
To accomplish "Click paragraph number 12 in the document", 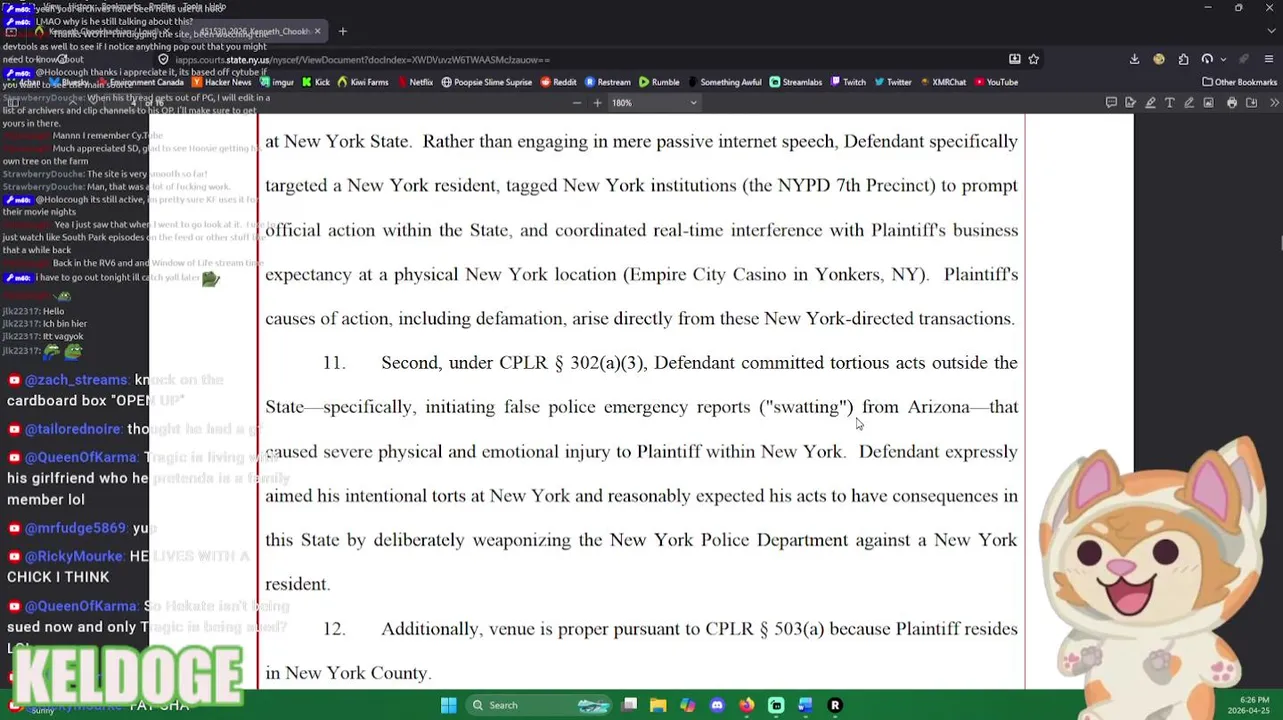I will point(333,629).
